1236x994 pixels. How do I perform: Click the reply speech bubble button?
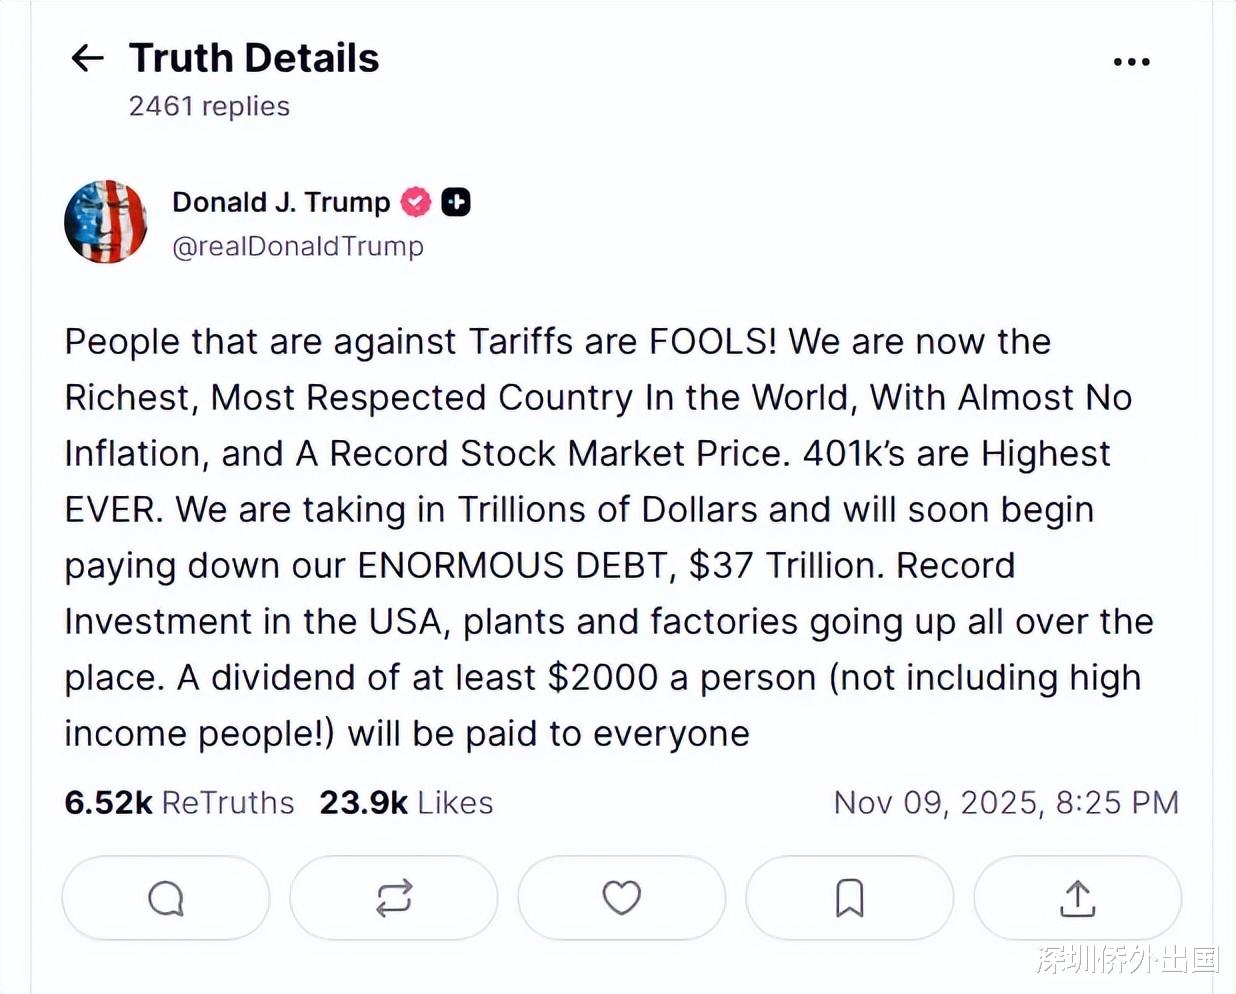(166, 898)
